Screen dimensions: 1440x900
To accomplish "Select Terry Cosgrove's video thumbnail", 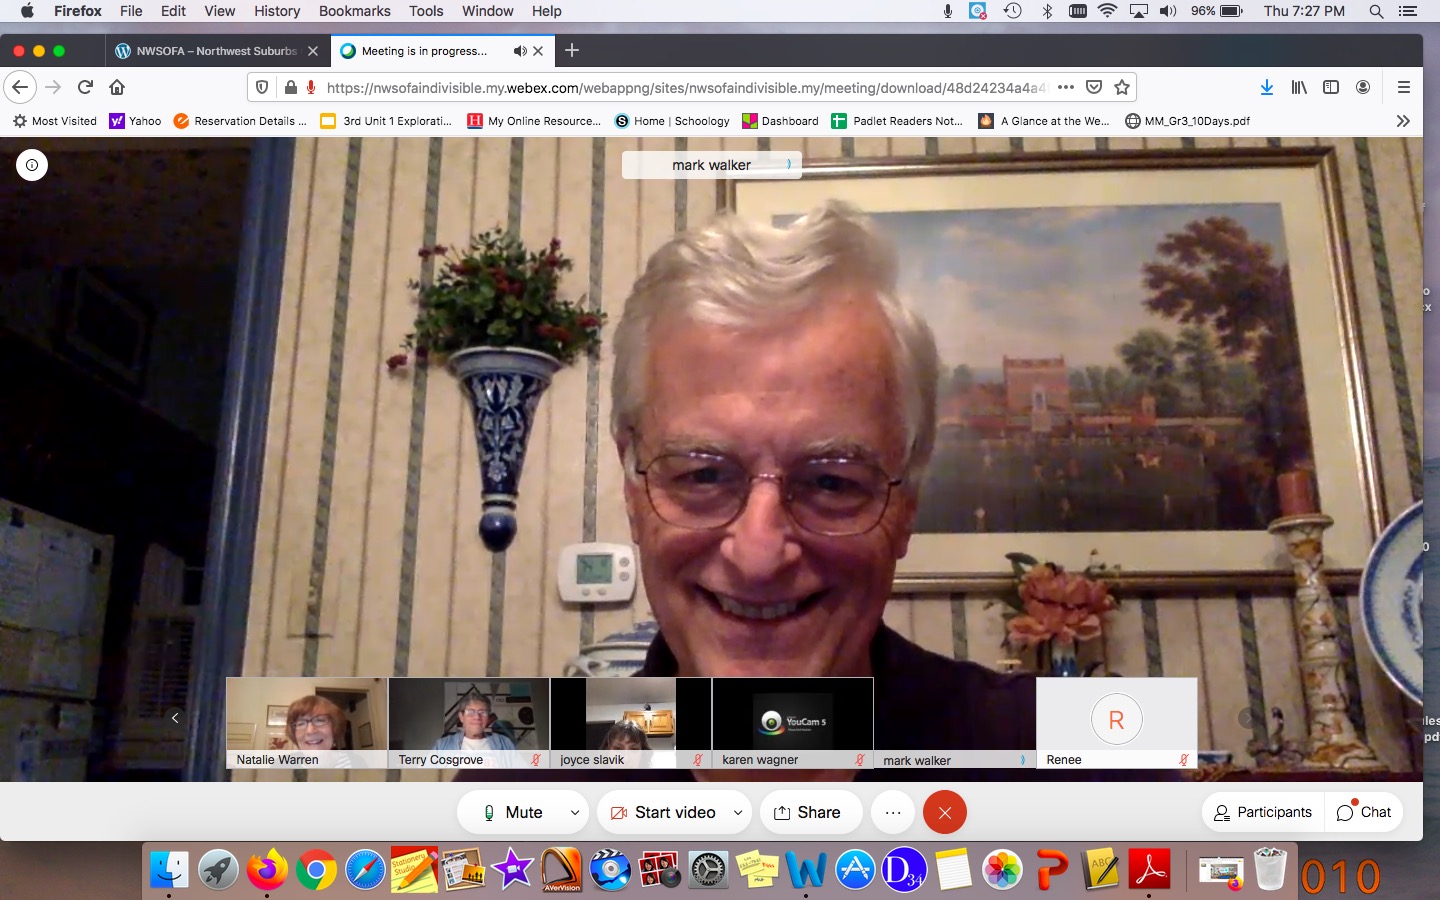I will coord(469,723).
